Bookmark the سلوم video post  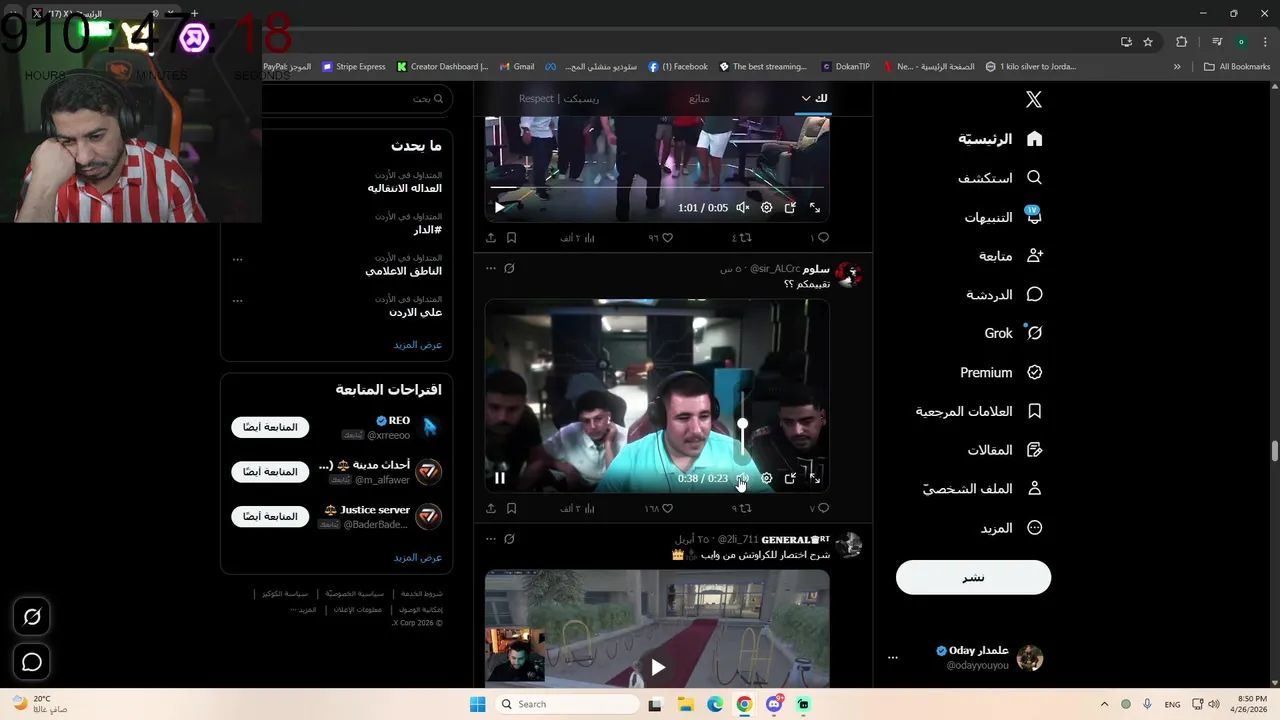(x=511, y=508)
